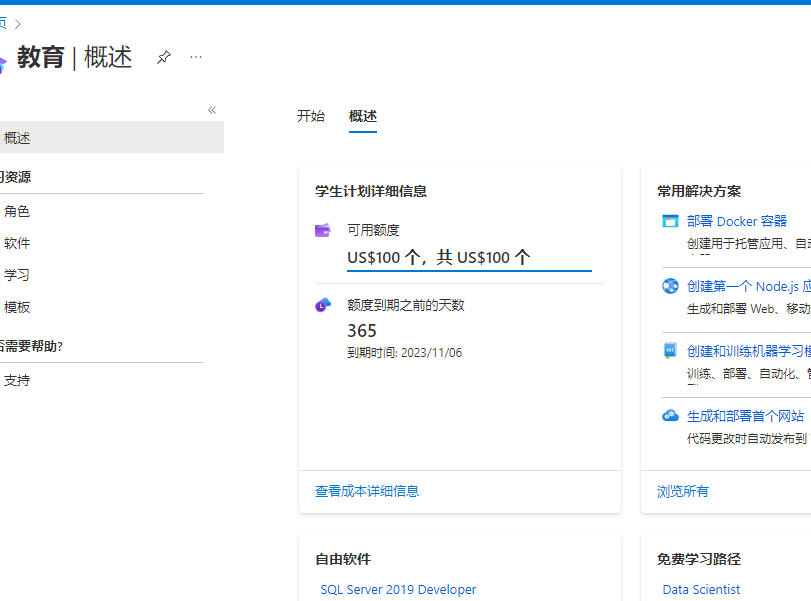
Task: Select 学习 in the sidebar
Action: 17,275
